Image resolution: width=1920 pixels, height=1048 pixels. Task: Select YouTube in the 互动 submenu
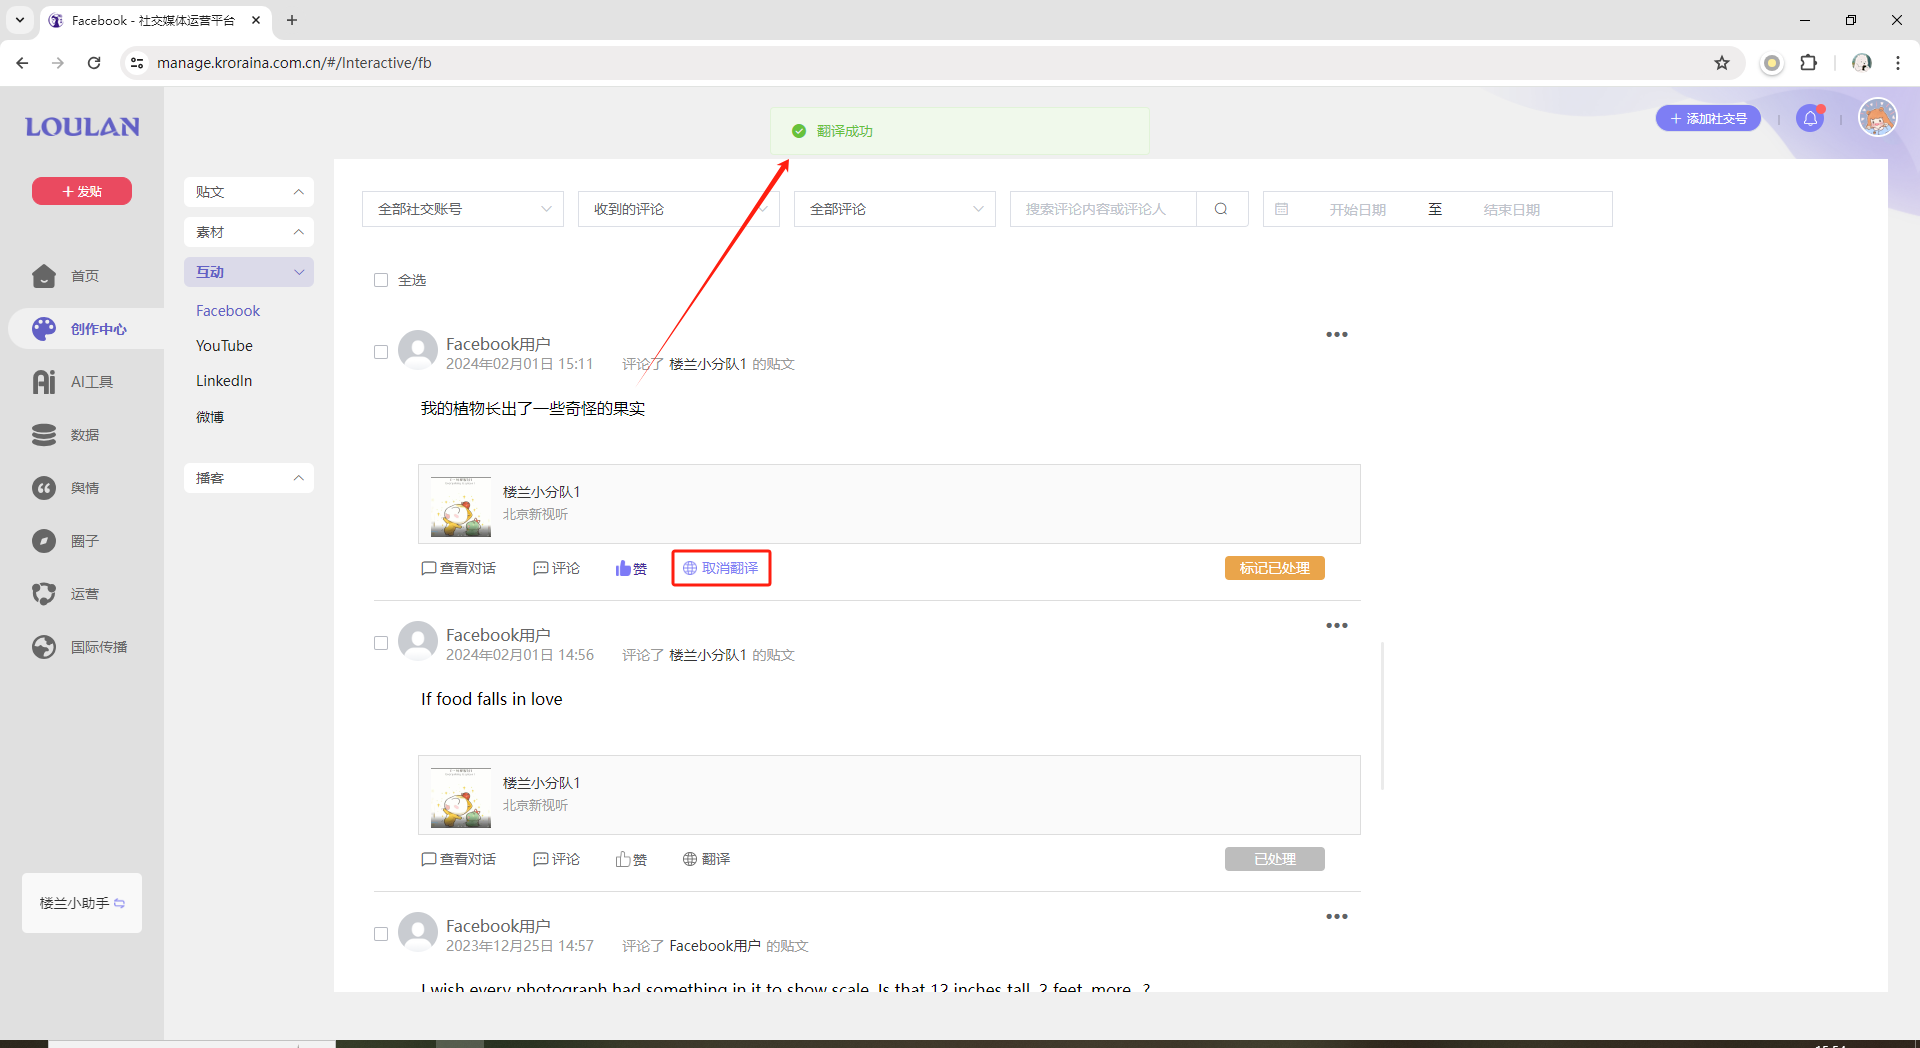coord(224,346)
